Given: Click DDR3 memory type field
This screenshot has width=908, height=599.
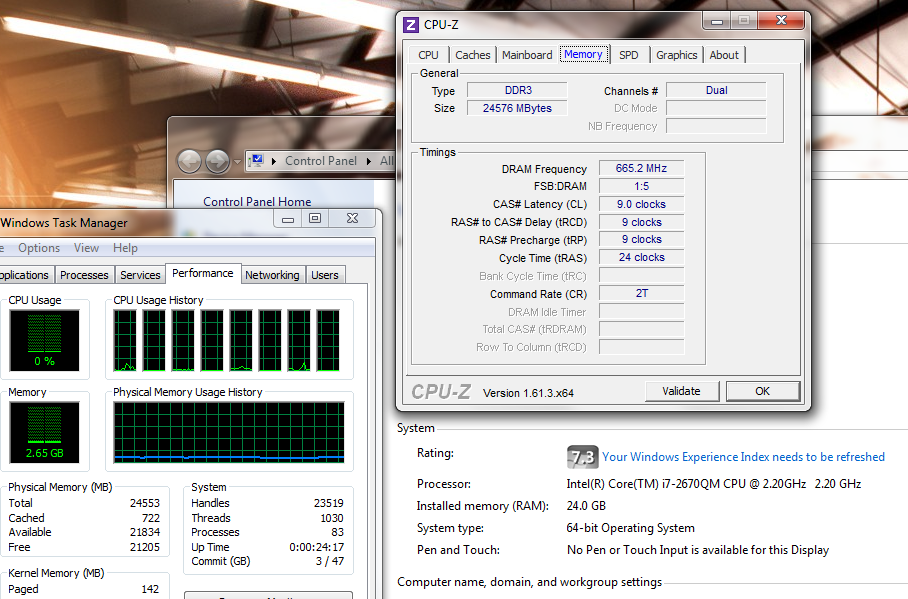Looking at the screenshot, I should tap(518, 90).
